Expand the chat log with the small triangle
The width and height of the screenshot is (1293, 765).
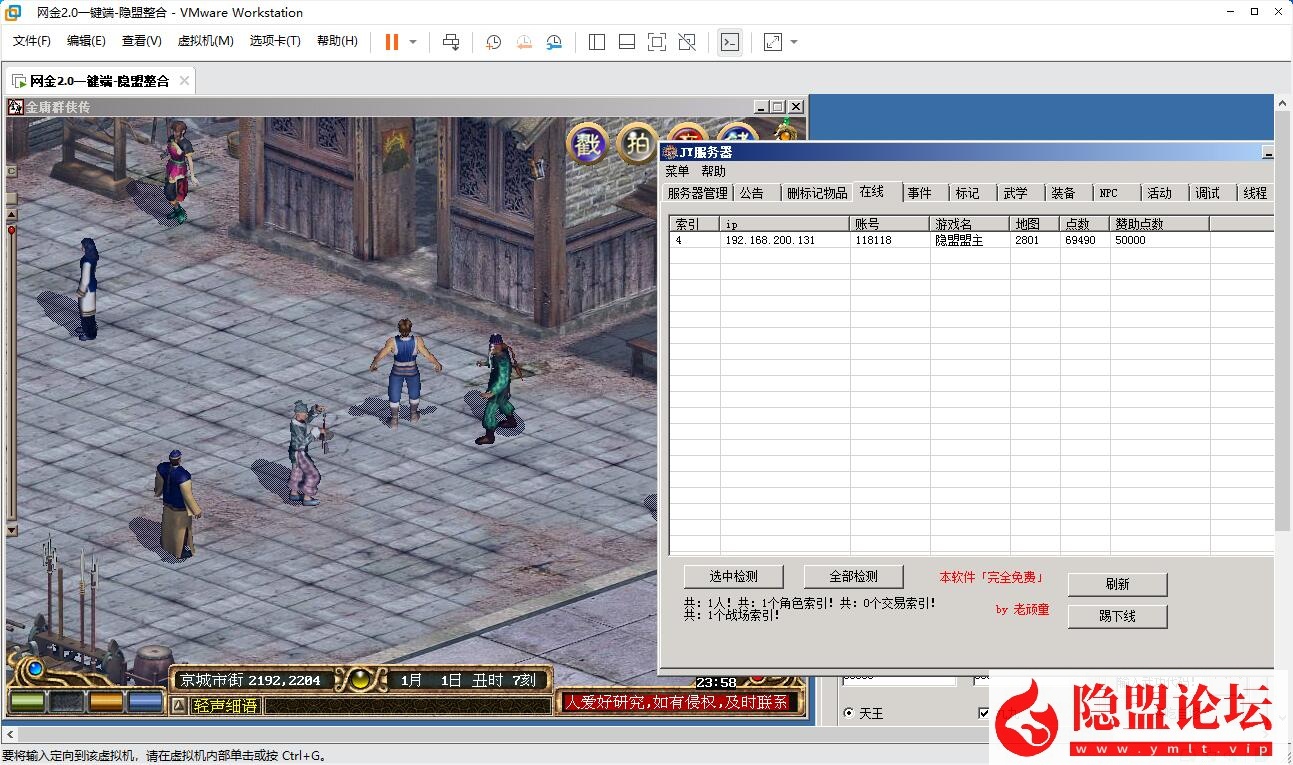[179, 704]
